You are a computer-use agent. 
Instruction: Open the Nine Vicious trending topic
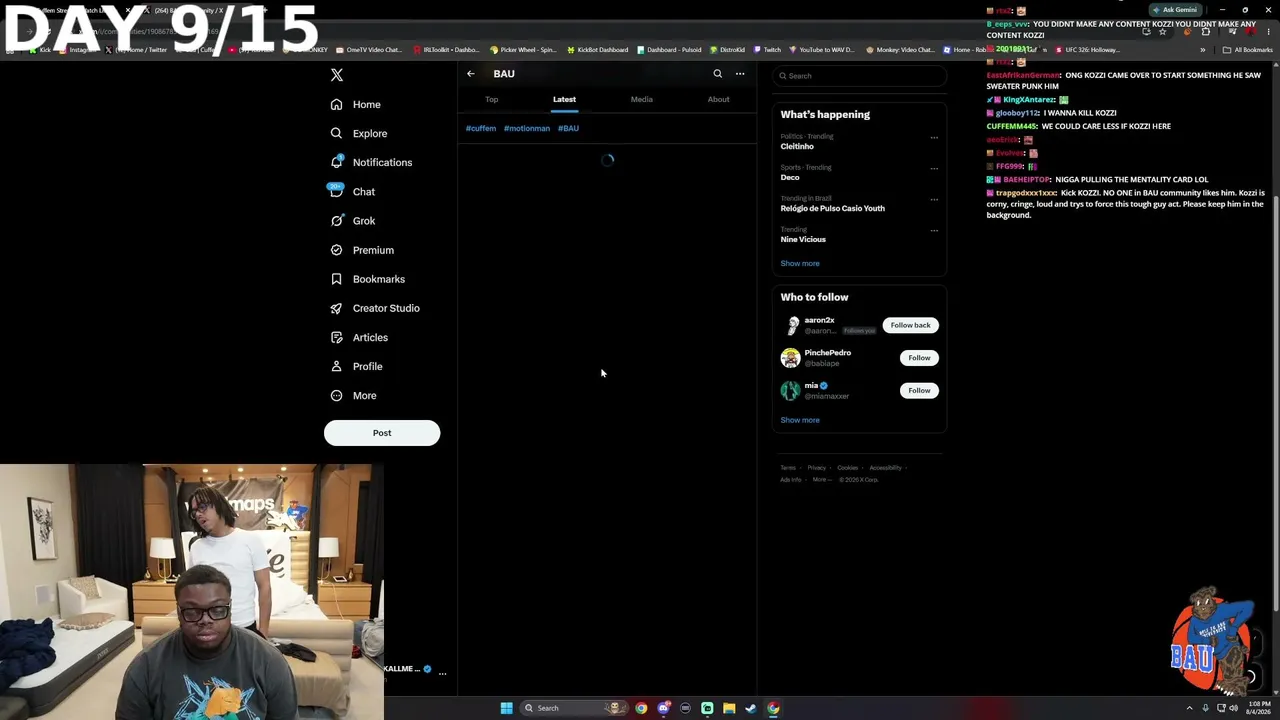803,239
